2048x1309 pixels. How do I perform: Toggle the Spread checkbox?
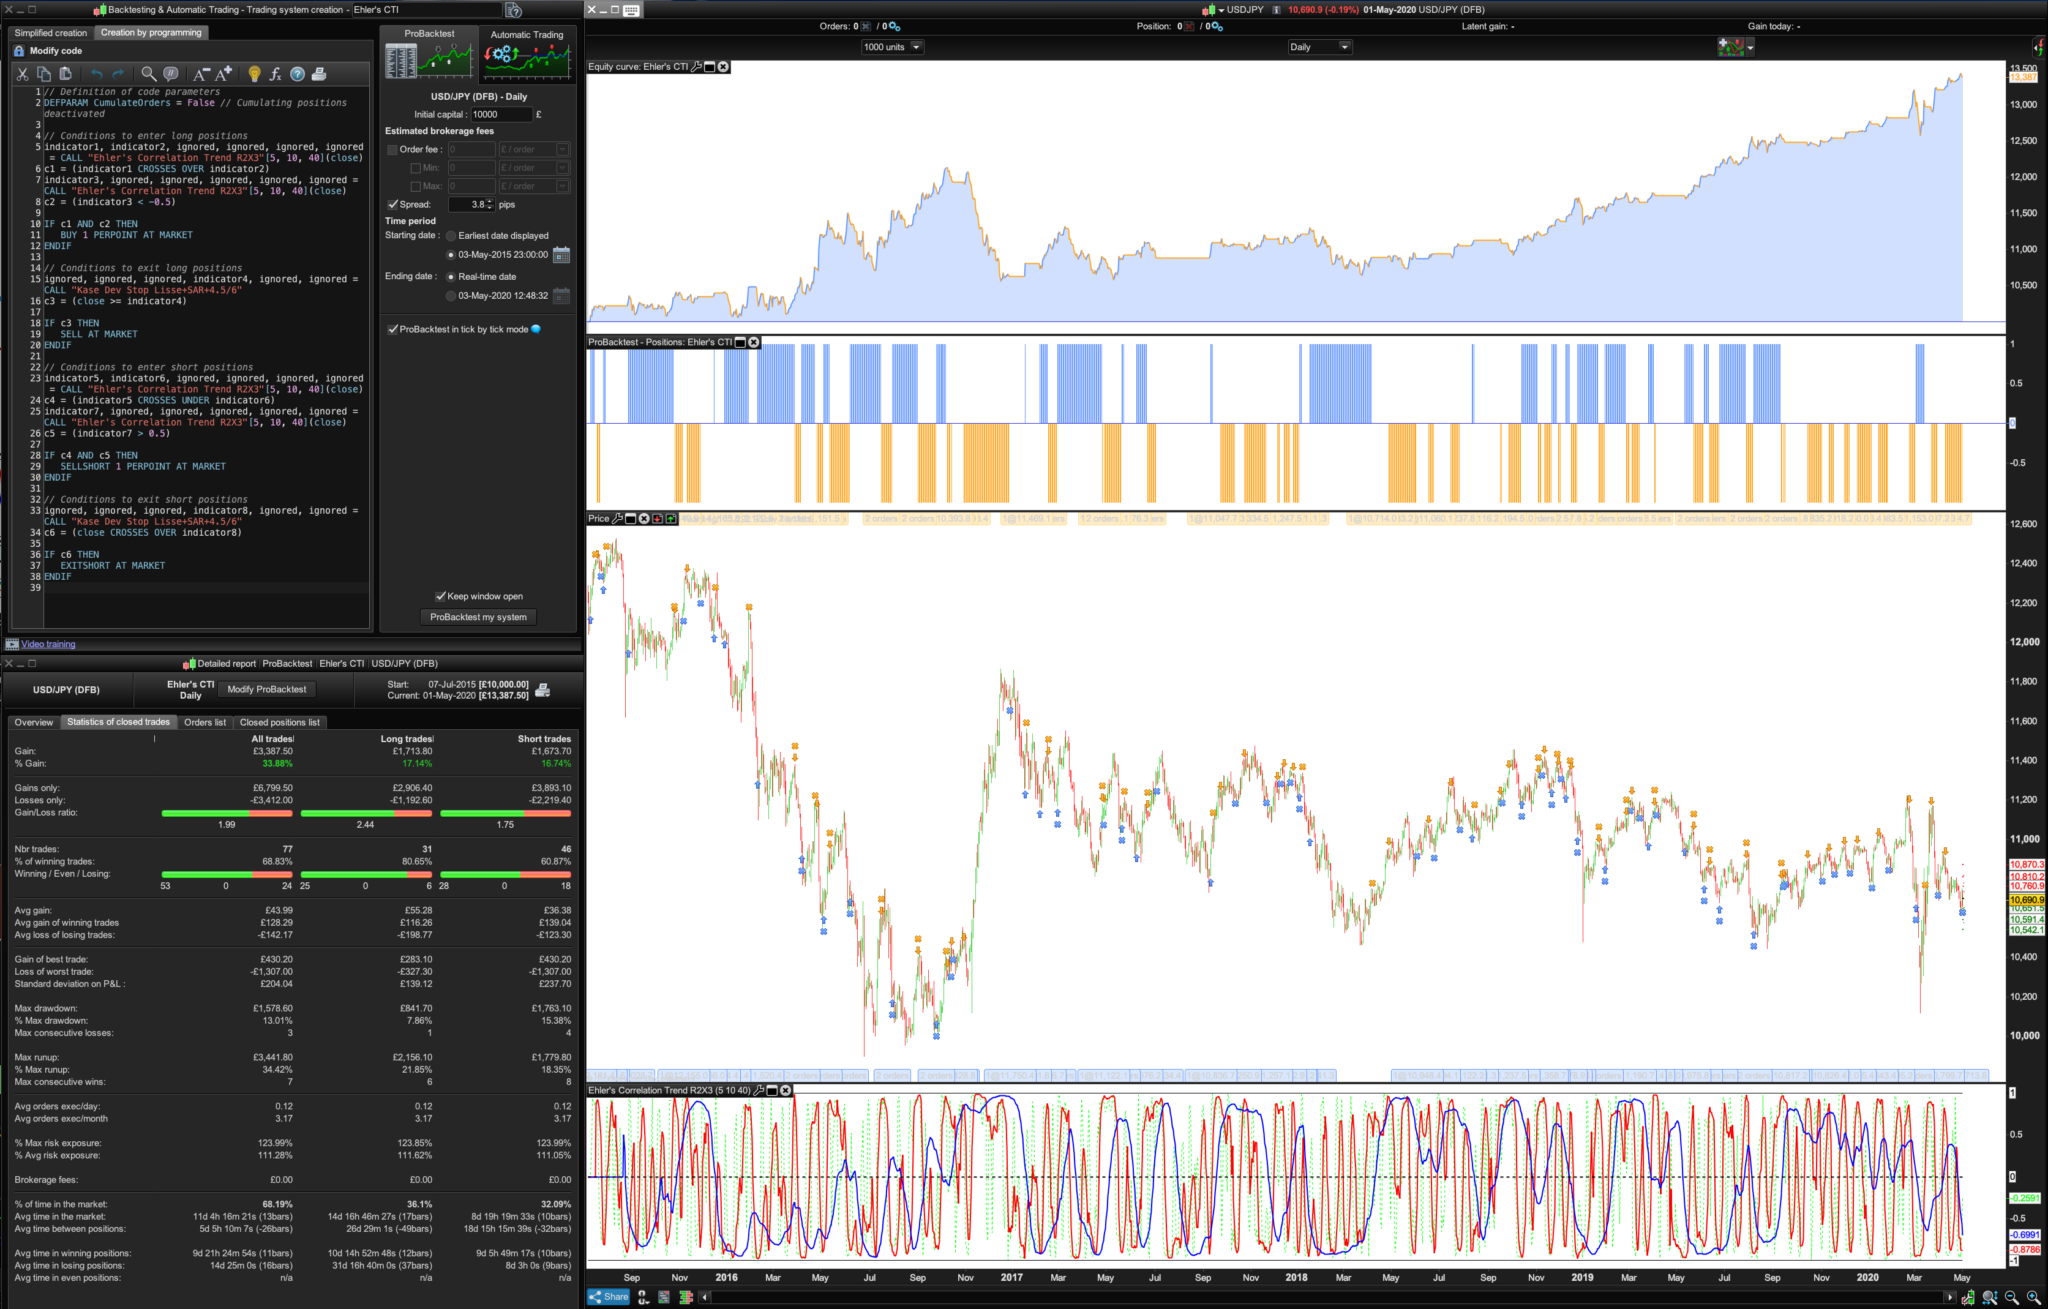click(393, 204)
